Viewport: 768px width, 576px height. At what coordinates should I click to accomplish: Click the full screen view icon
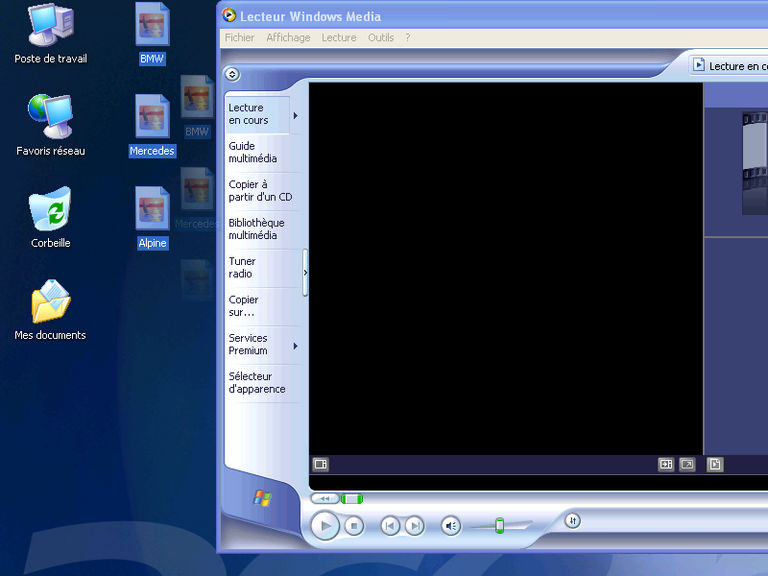687,464
